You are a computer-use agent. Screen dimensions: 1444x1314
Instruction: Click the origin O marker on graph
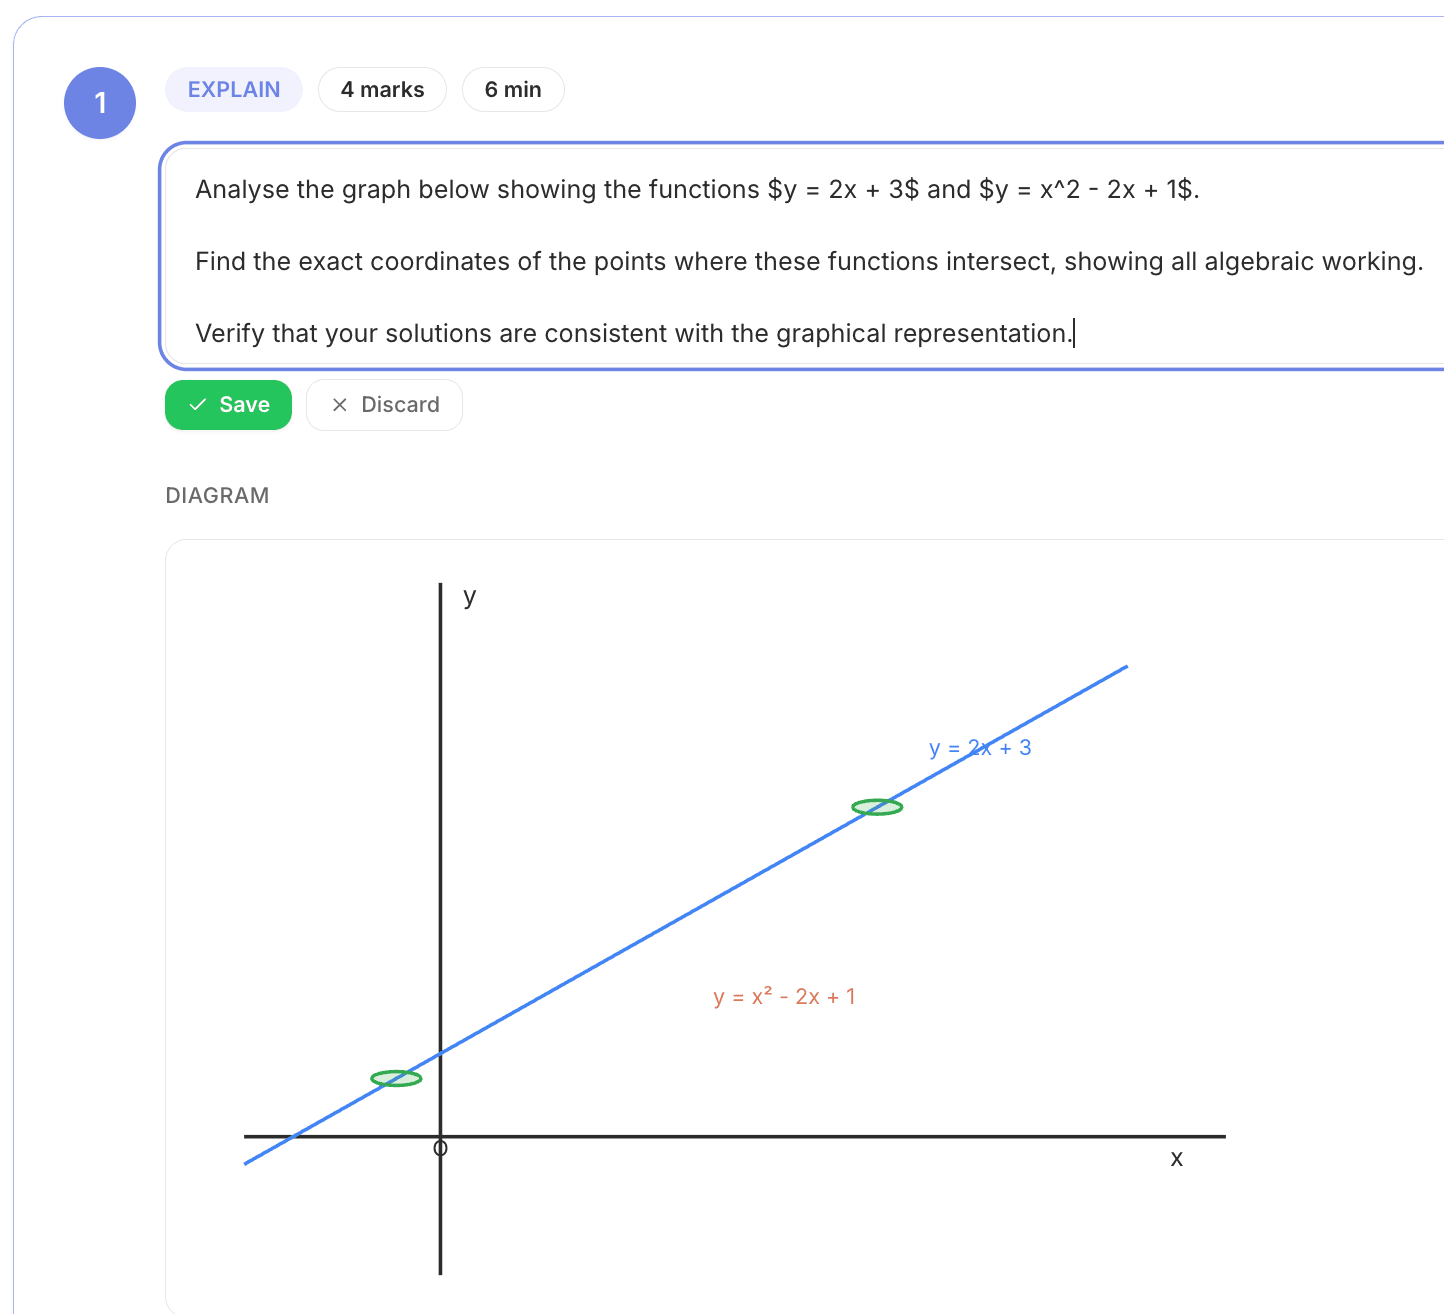click(440, 1148)
